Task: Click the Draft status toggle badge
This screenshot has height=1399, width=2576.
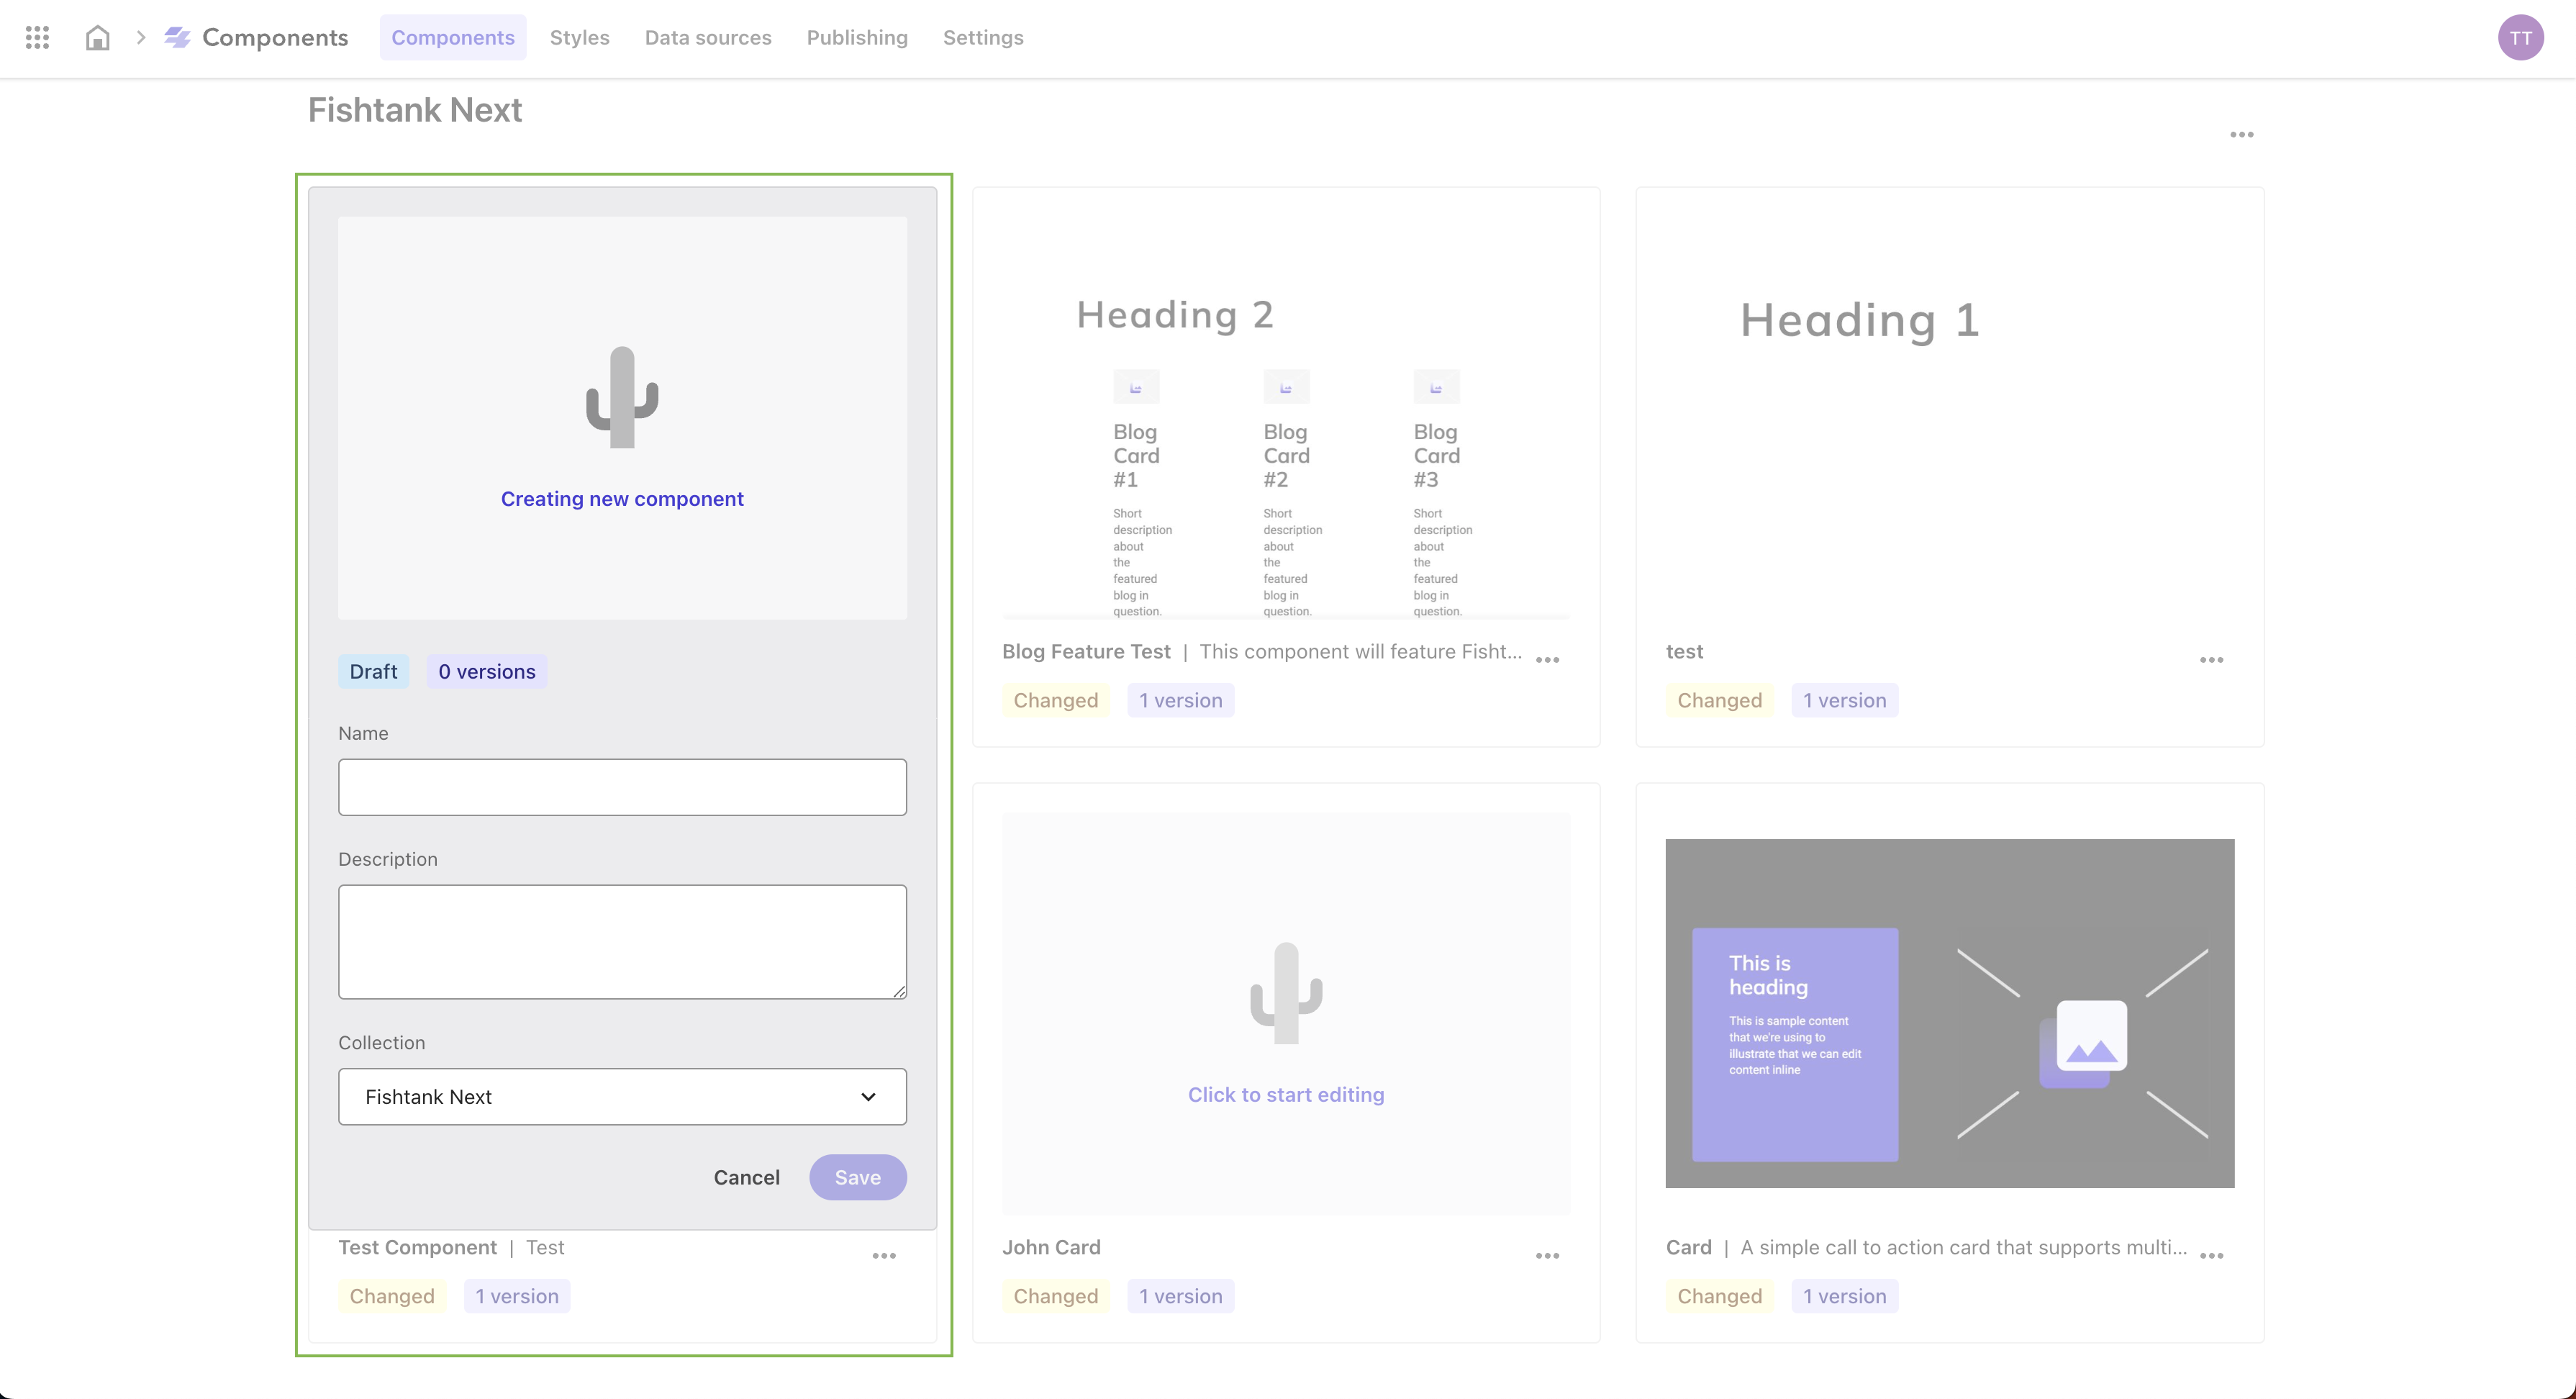Action: point(372,670)
